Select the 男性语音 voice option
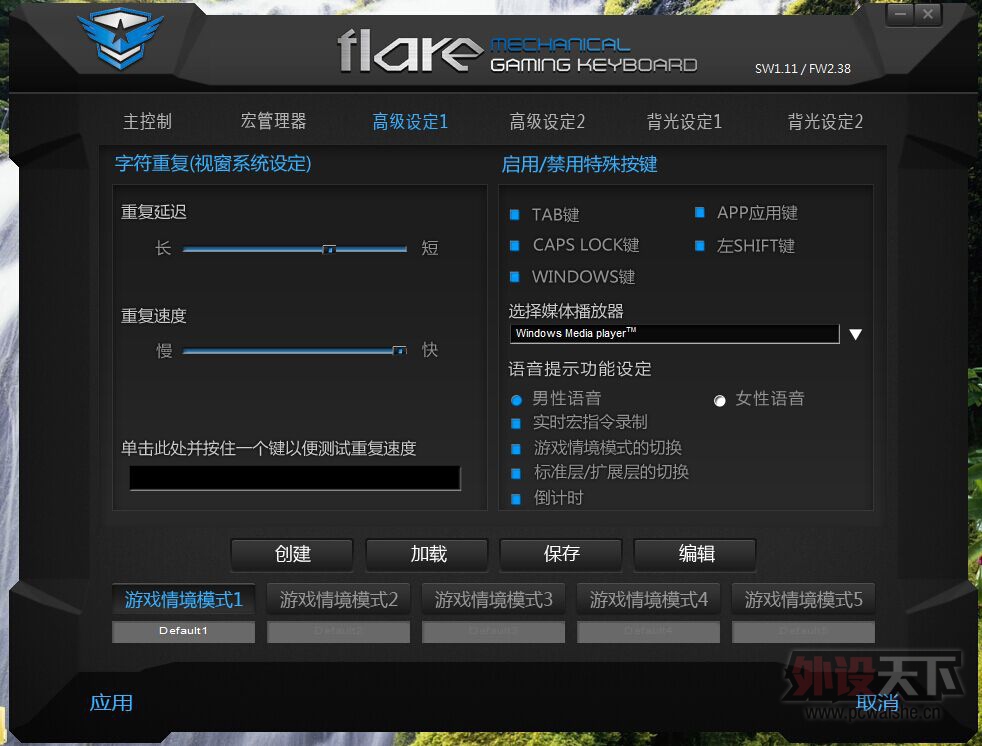982x746 pixels. [516, 399]
